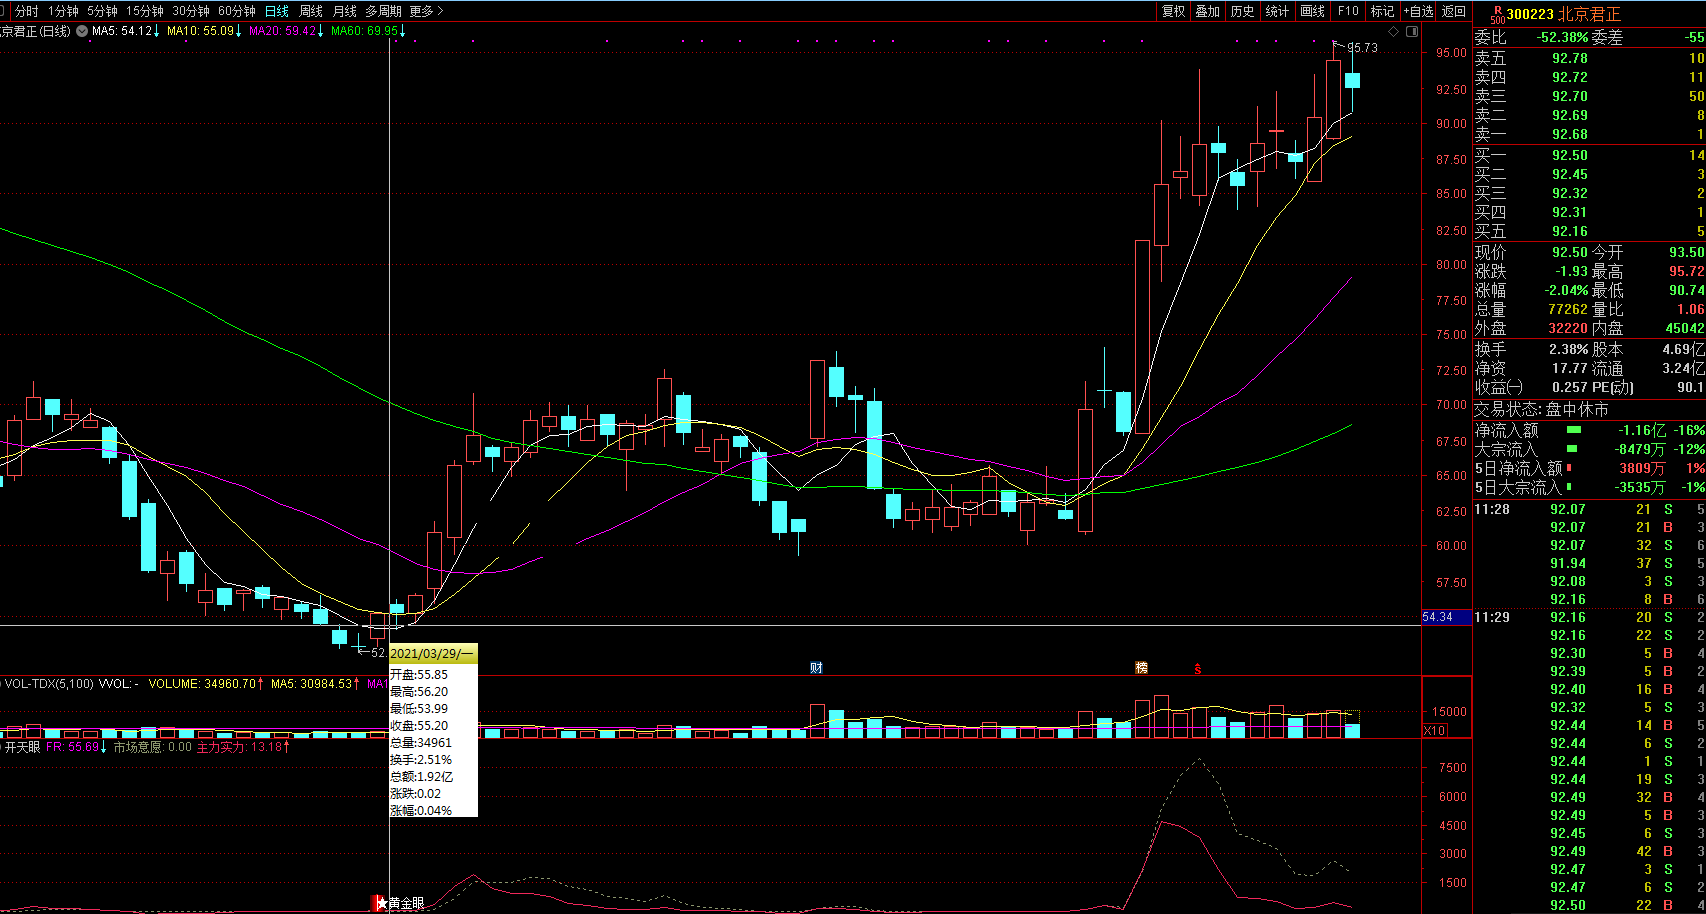Screen dimensions: 1706x914
Task: Select the 5分钟 period tab
Action: [102, 11]
